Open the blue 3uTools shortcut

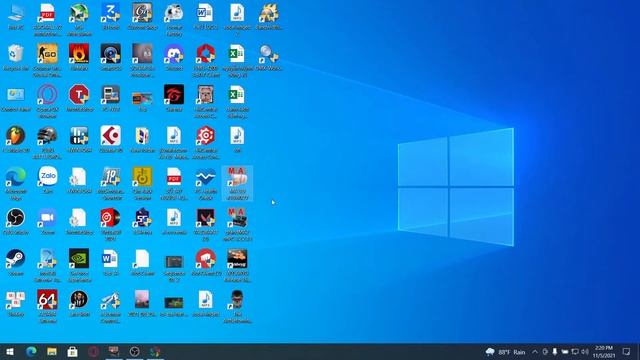(x=111, y=17)
